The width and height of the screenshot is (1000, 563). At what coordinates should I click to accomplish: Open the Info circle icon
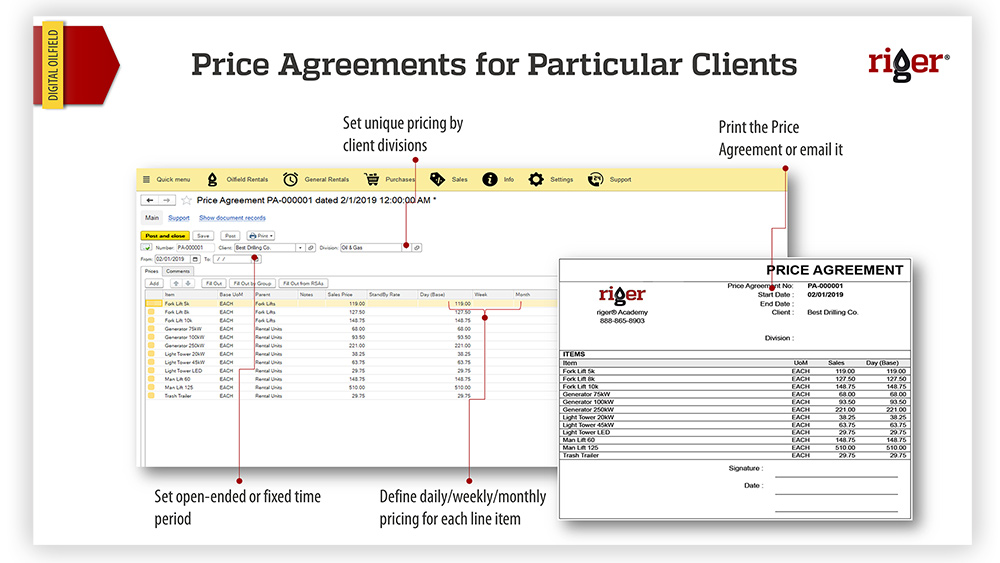490,179
